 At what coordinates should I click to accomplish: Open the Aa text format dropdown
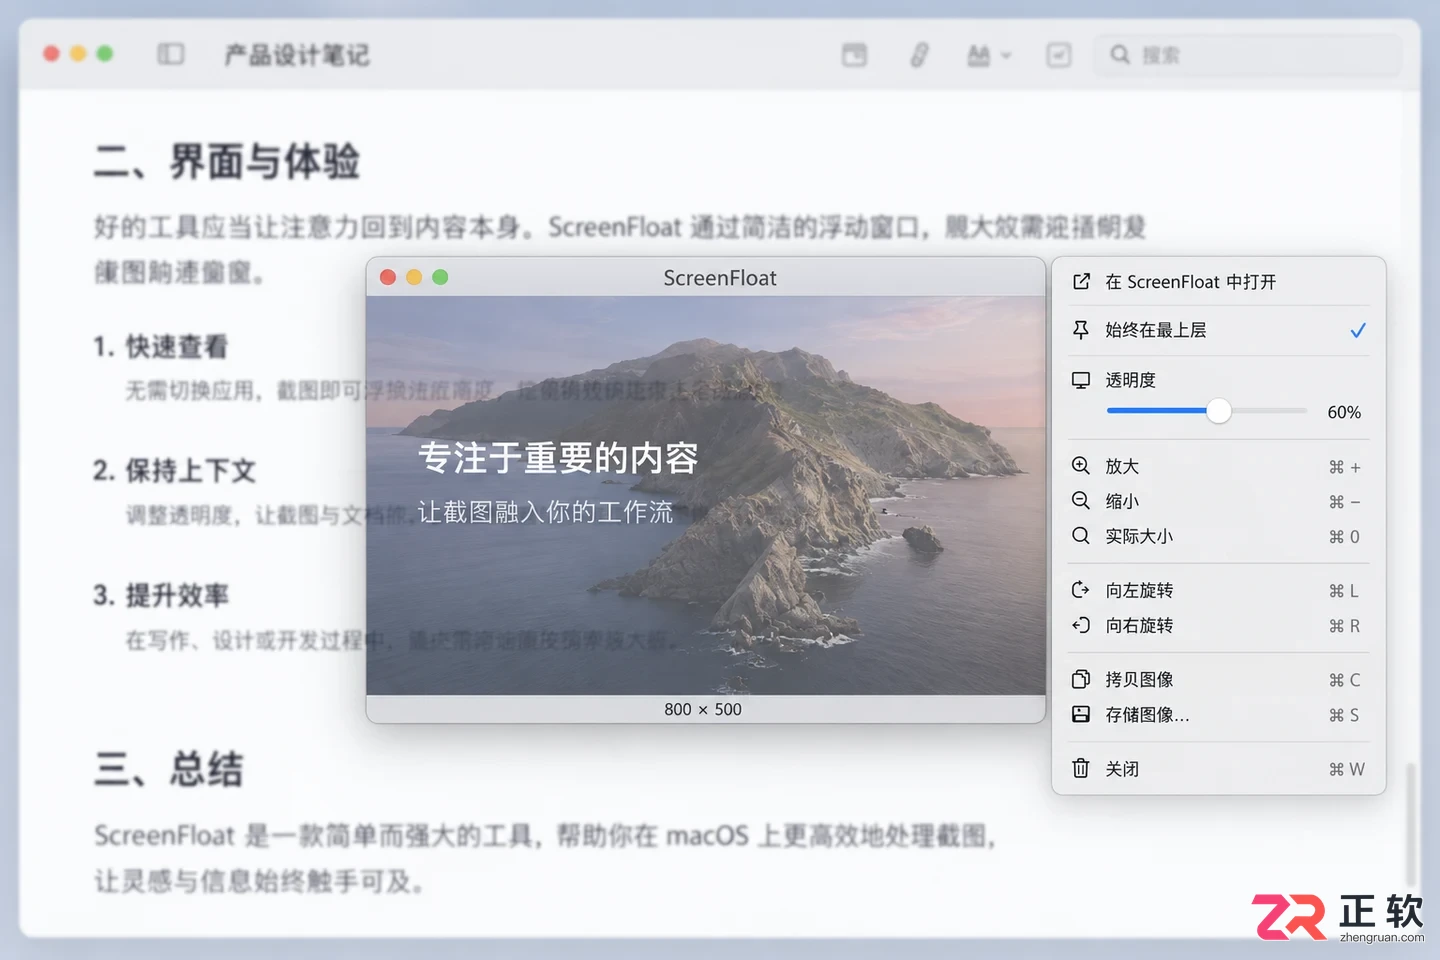[989, 56]
